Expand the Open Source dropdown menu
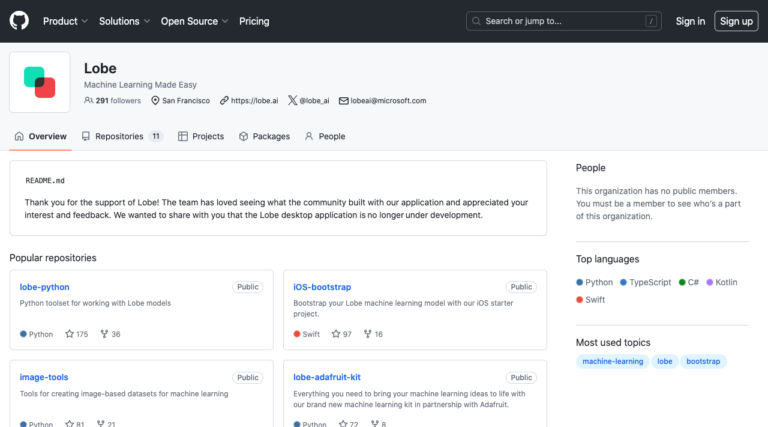The width and height of the screenshot is (768, 427). click(194, 21)
